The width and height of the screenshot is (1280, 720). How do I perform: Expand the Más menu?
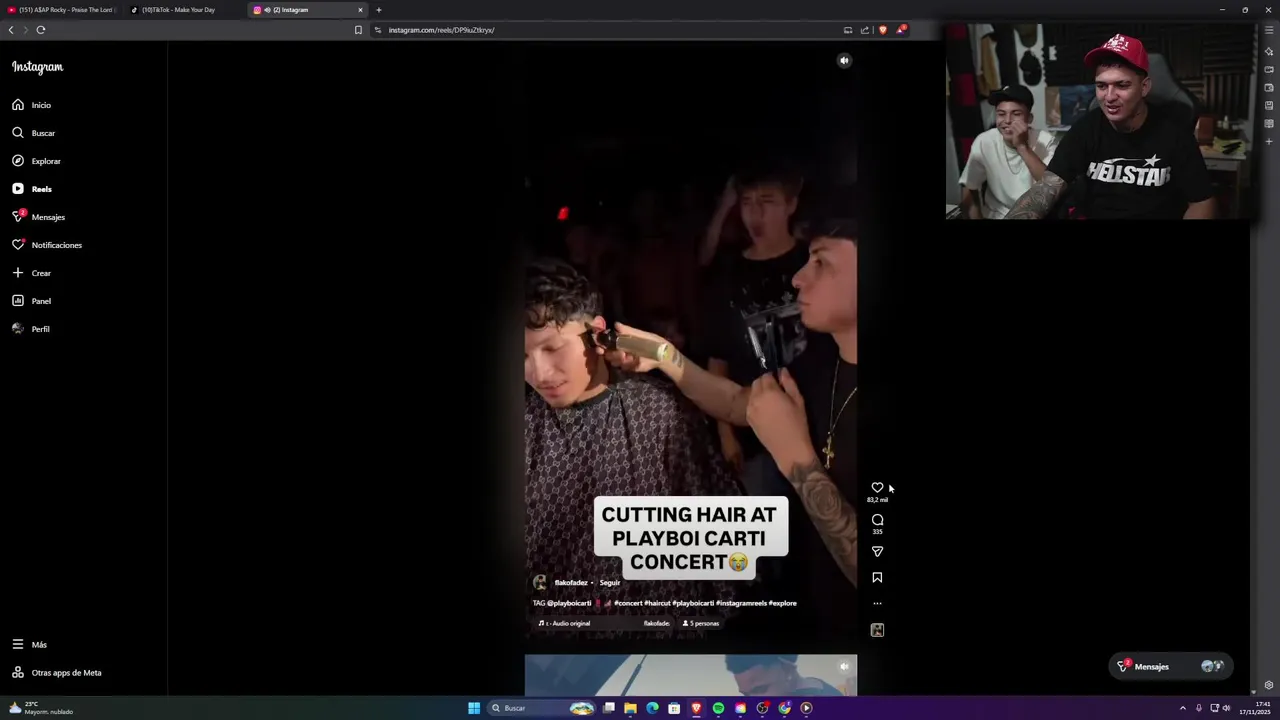30,645
